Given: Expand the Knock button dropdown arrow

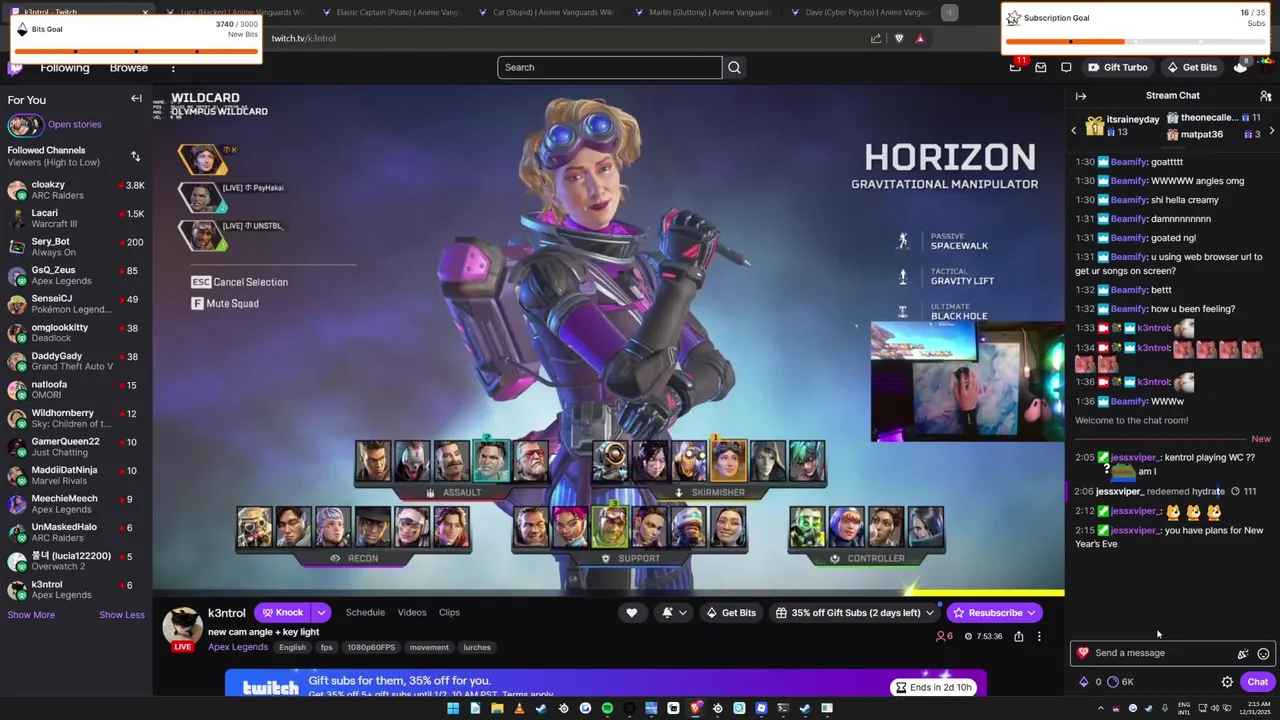Looking at the screenshot, I should (x=321, y=612).
